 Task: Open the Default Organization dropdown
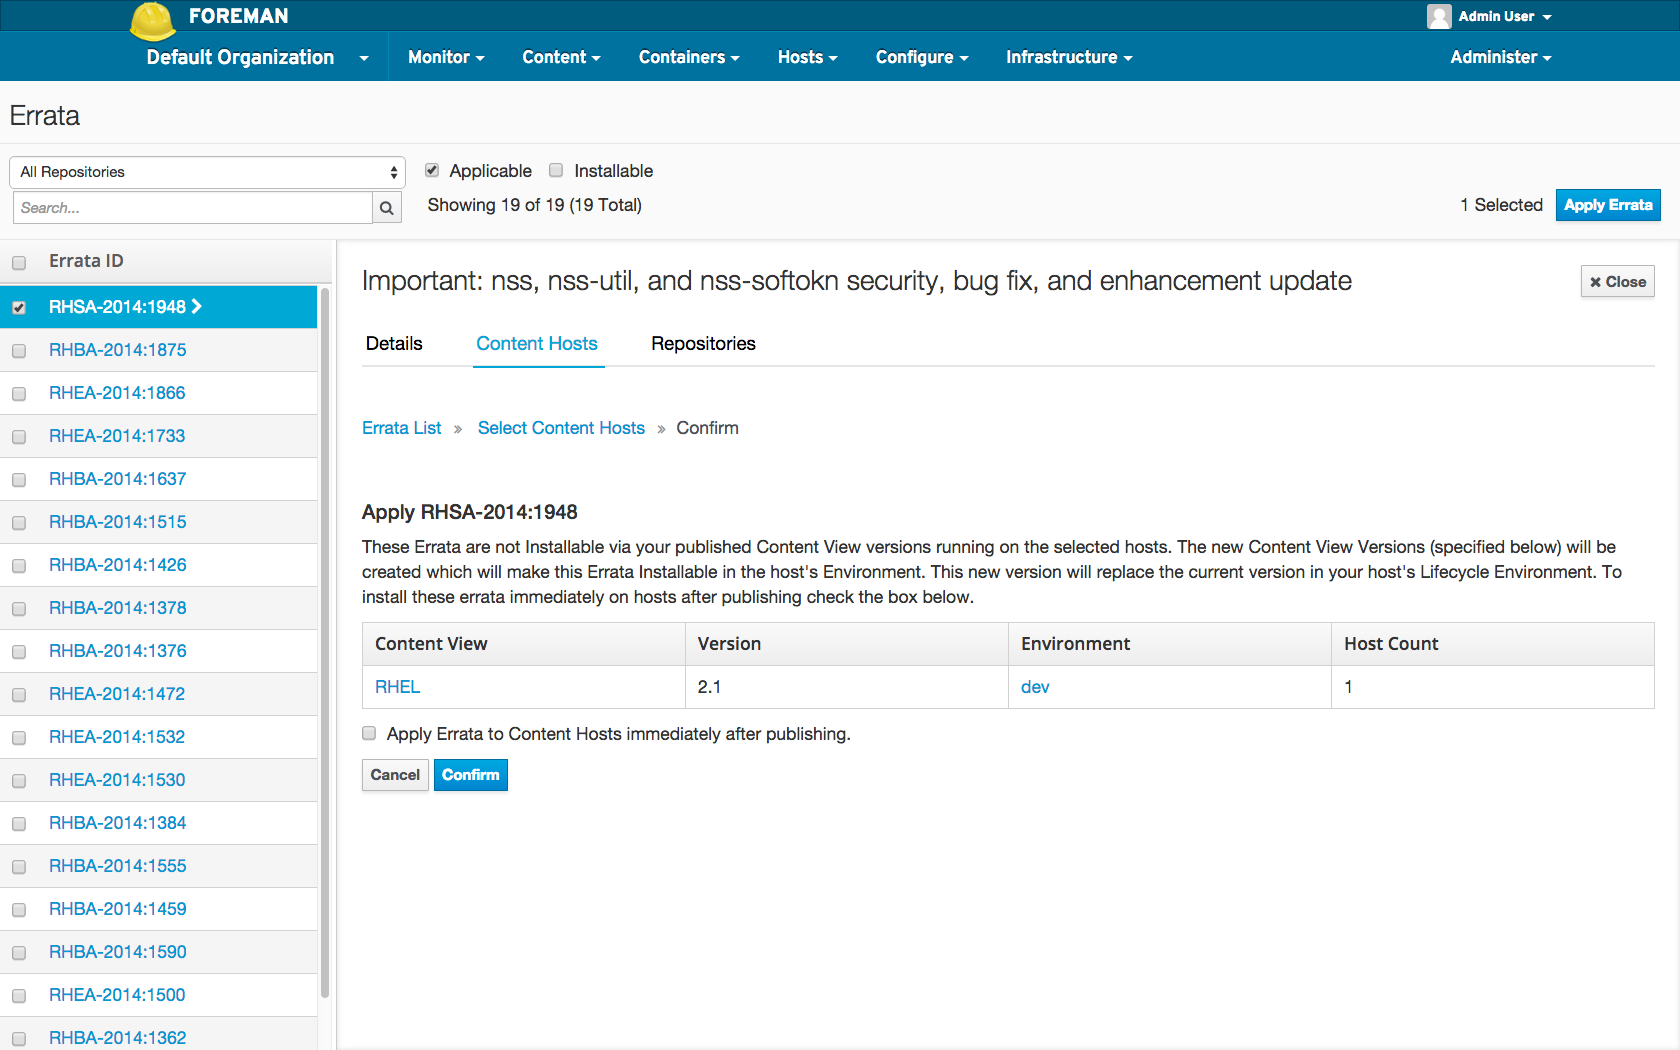tap(257, 57)
